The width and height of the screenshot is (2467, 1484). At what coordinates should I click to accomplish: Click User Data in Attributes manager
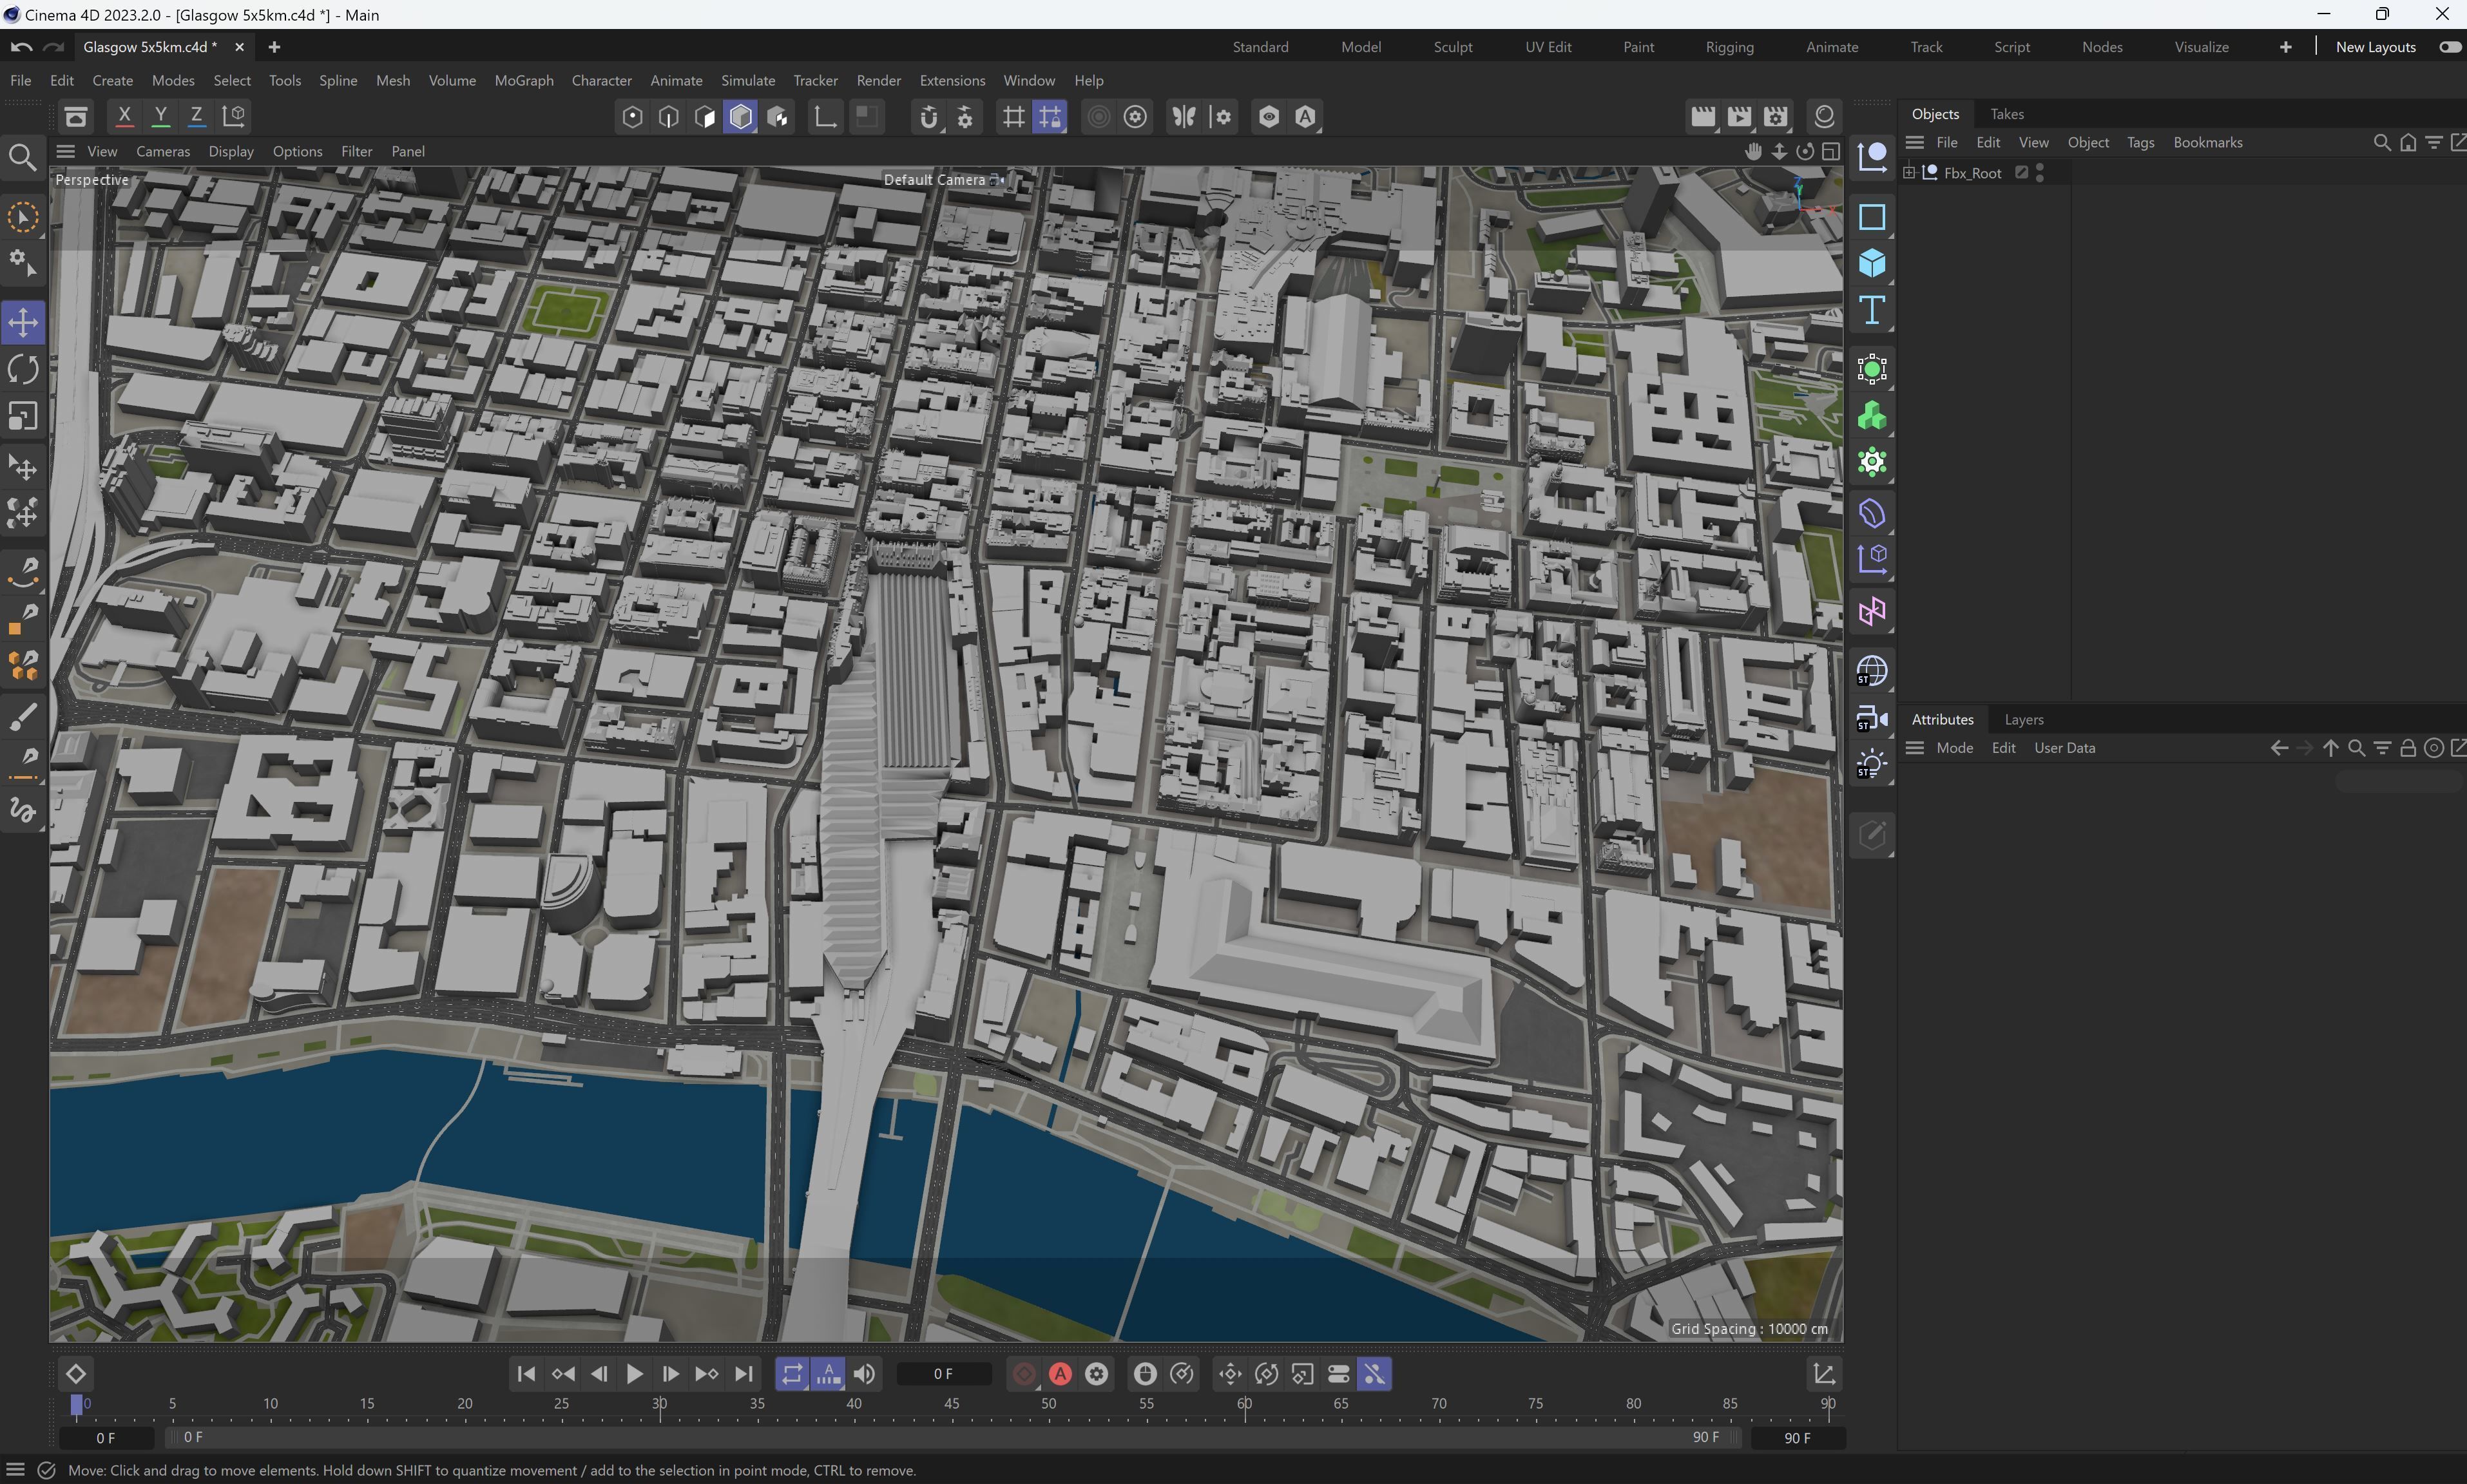point(2064,748)
